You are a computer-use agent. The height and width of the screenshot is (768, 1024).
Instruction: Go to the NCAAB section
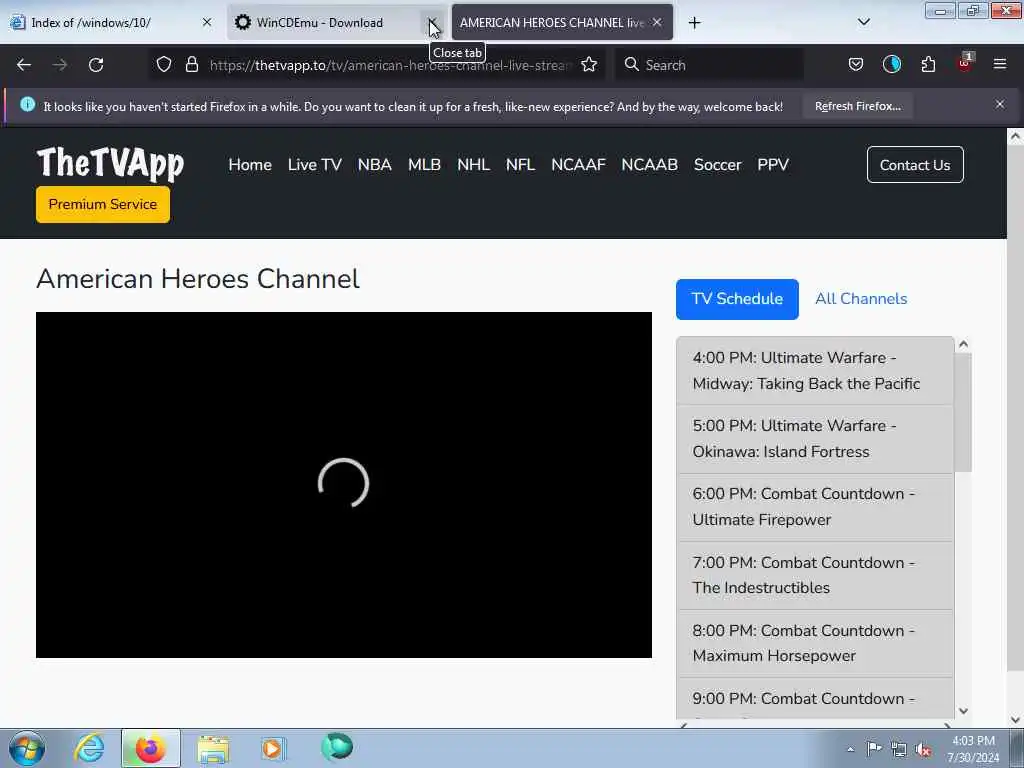click(650, 165)
